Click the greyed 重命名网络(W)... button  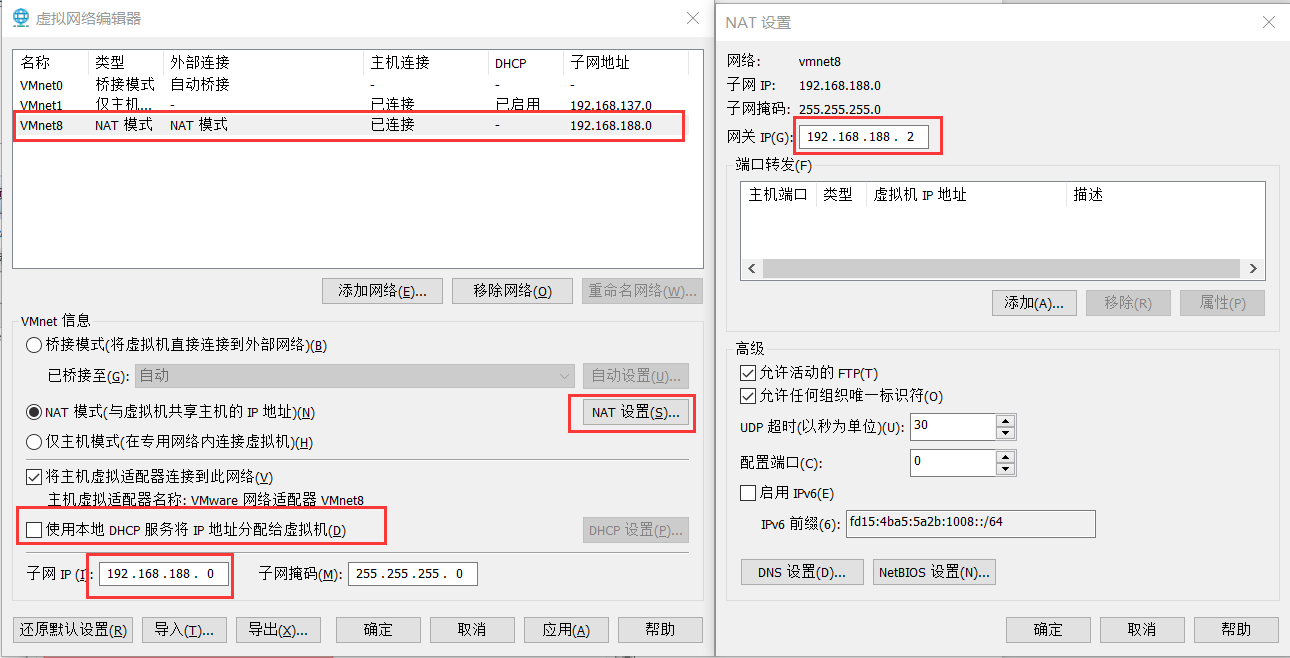(x=642, y=291)
